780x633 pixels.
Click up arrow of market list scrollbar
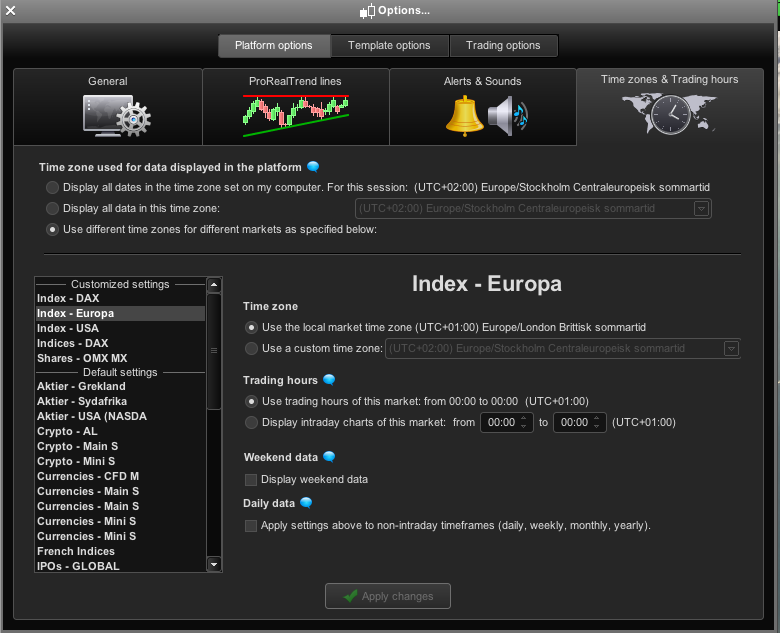coord(214,285)
